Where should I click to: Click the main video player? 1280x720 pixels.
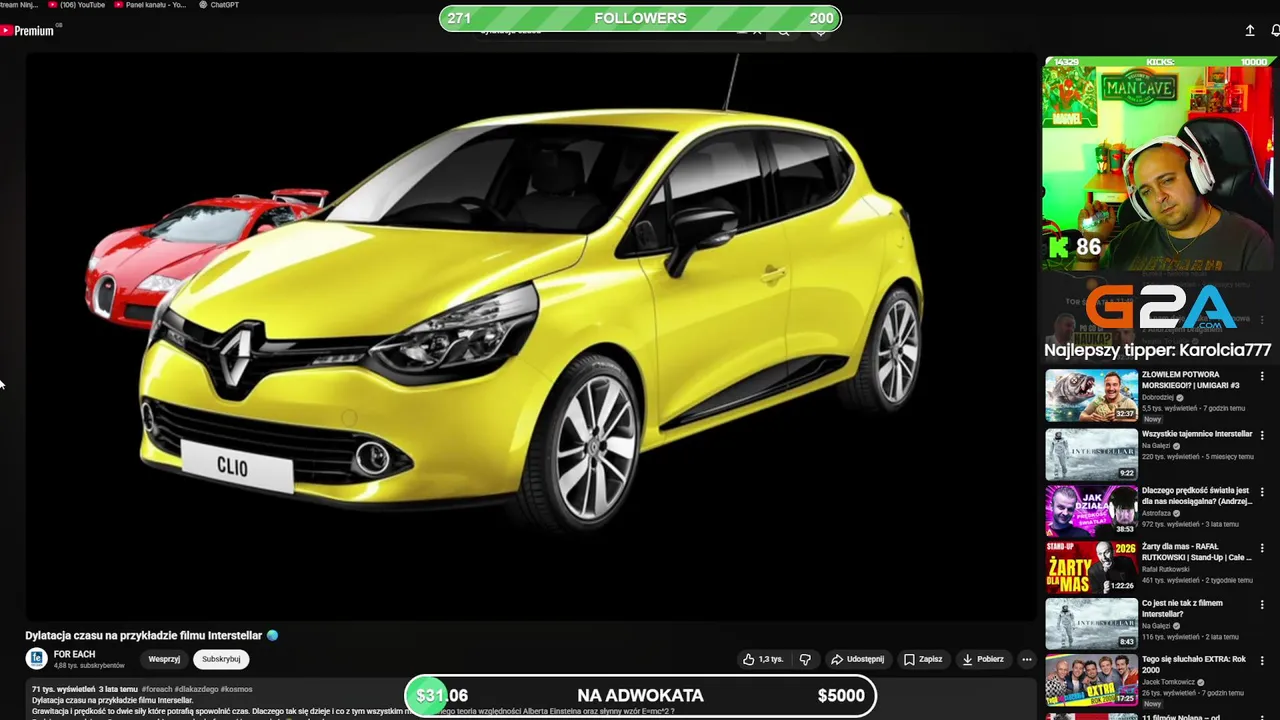point(530,336)
